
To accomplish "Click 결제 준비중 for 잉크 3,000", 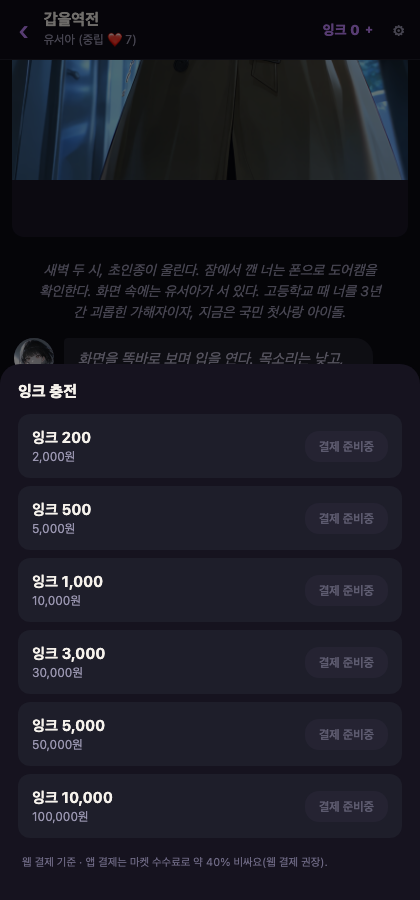I will coord(347,662).
